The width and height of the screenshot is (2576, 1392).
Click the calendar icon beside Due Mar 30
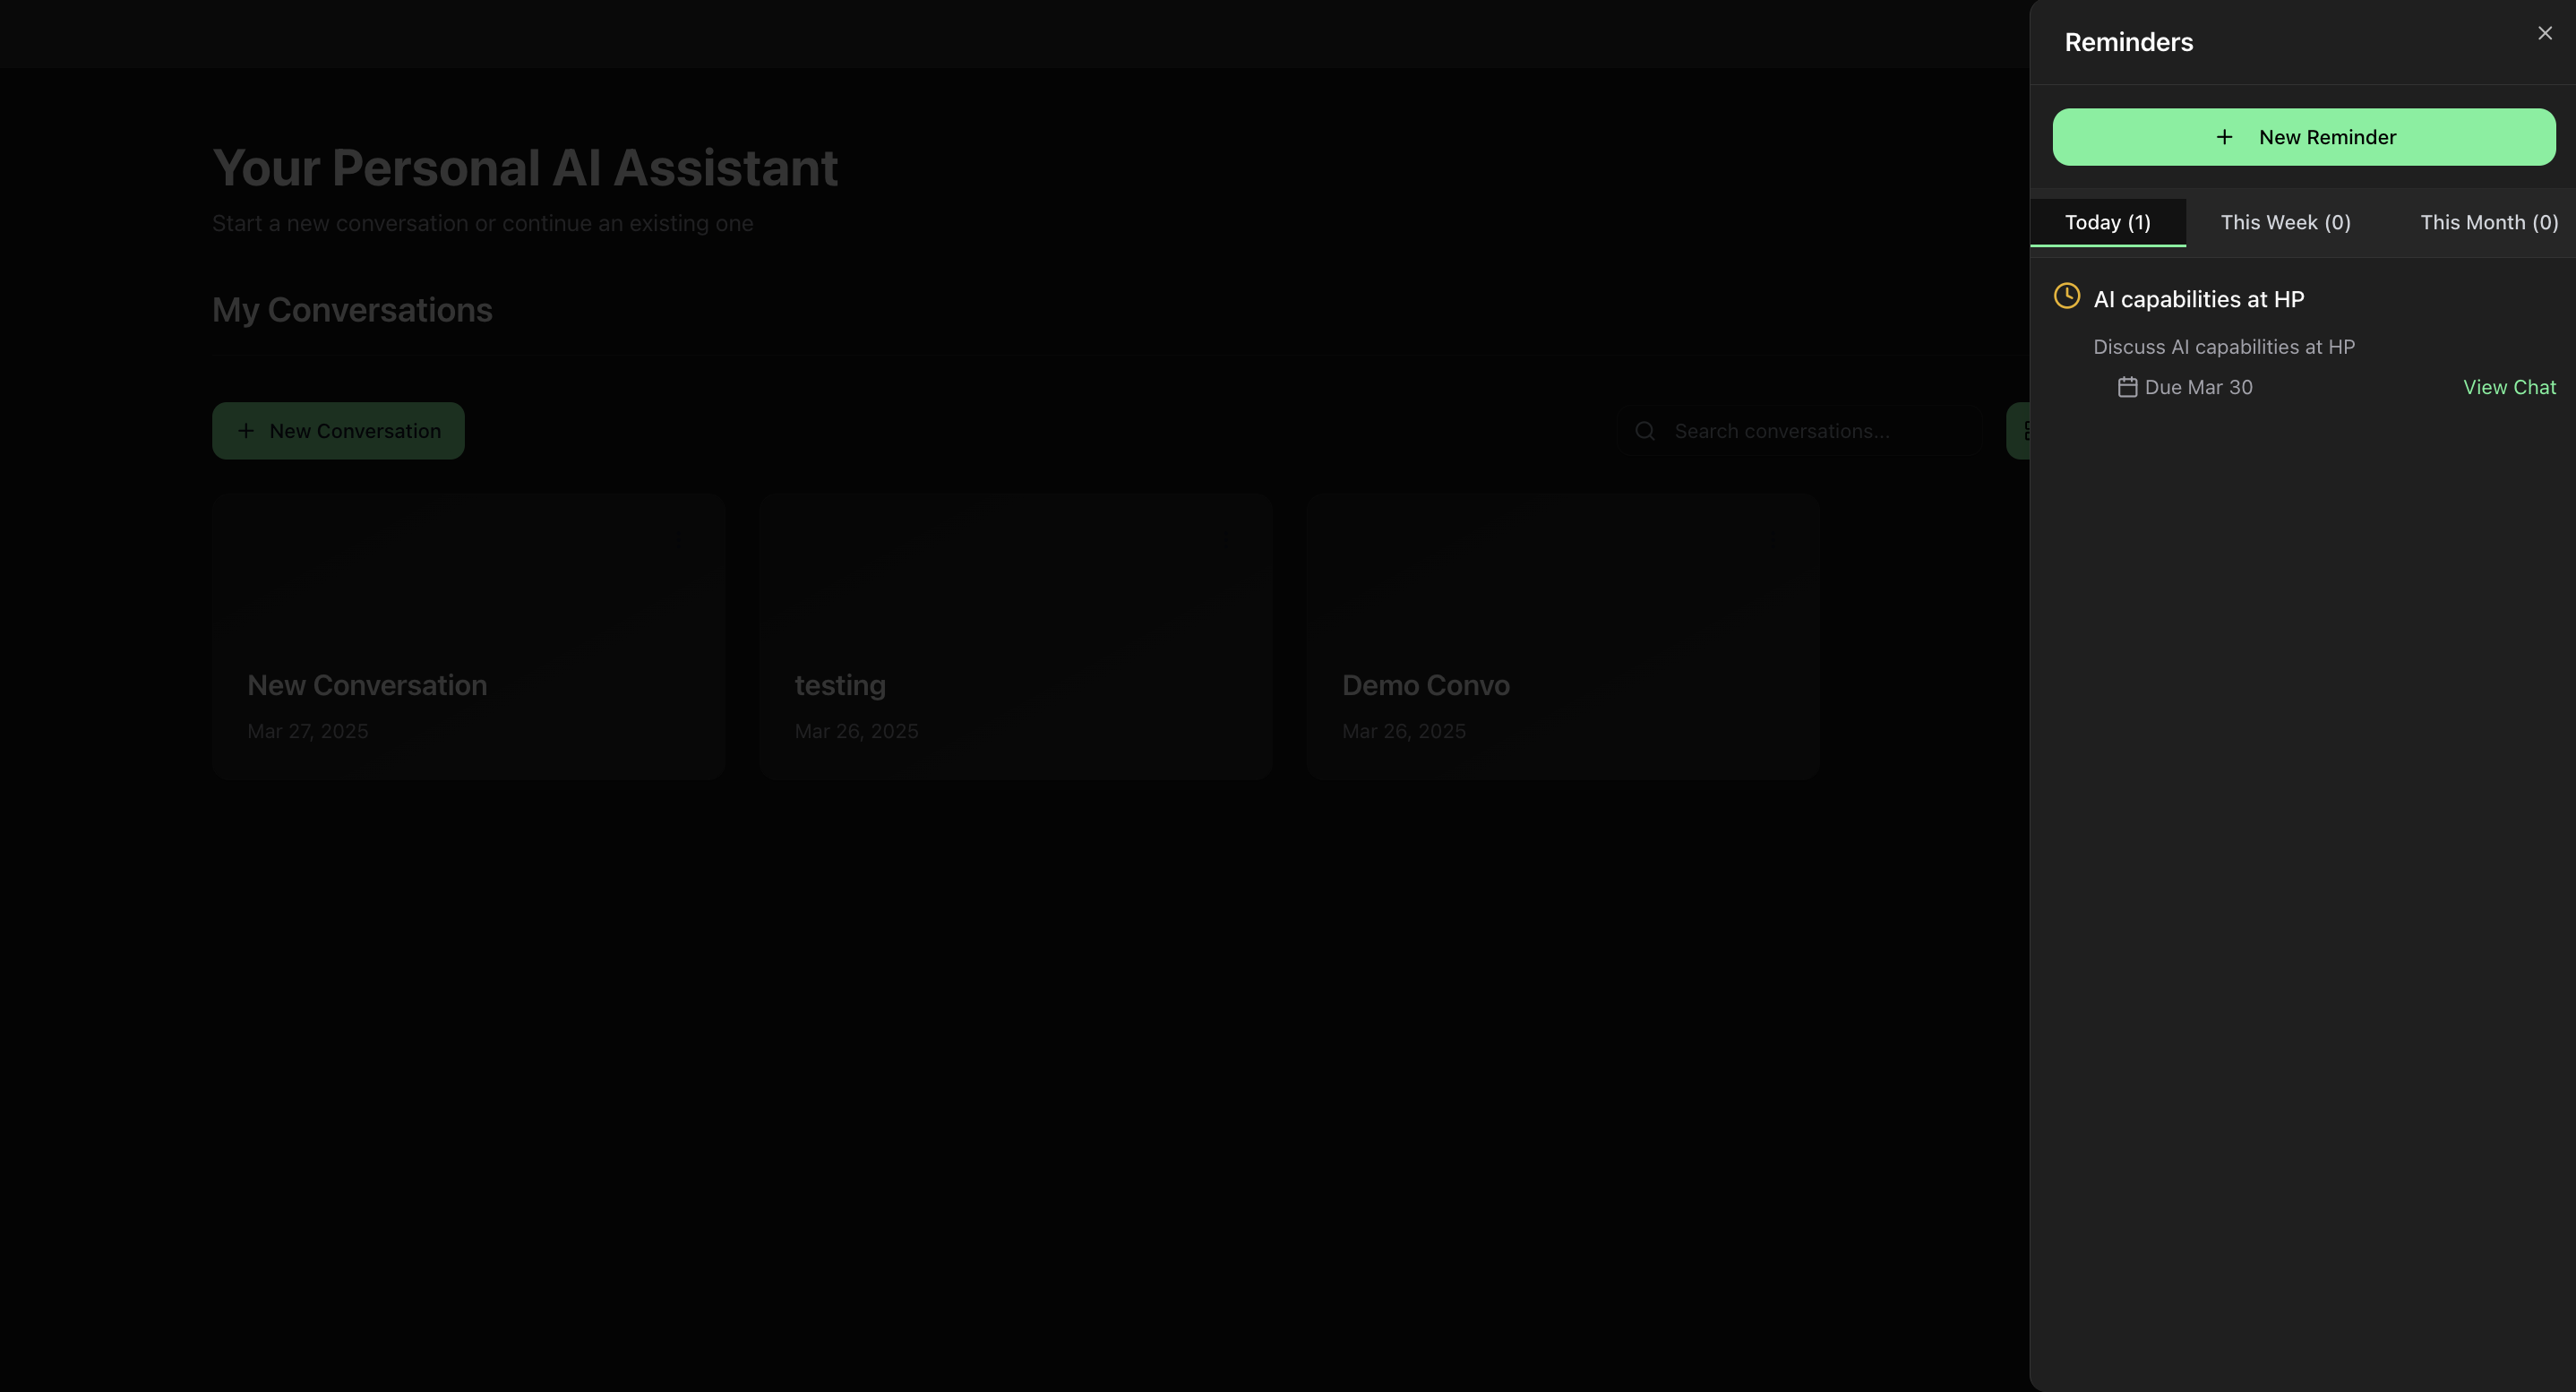[2127, 387]
